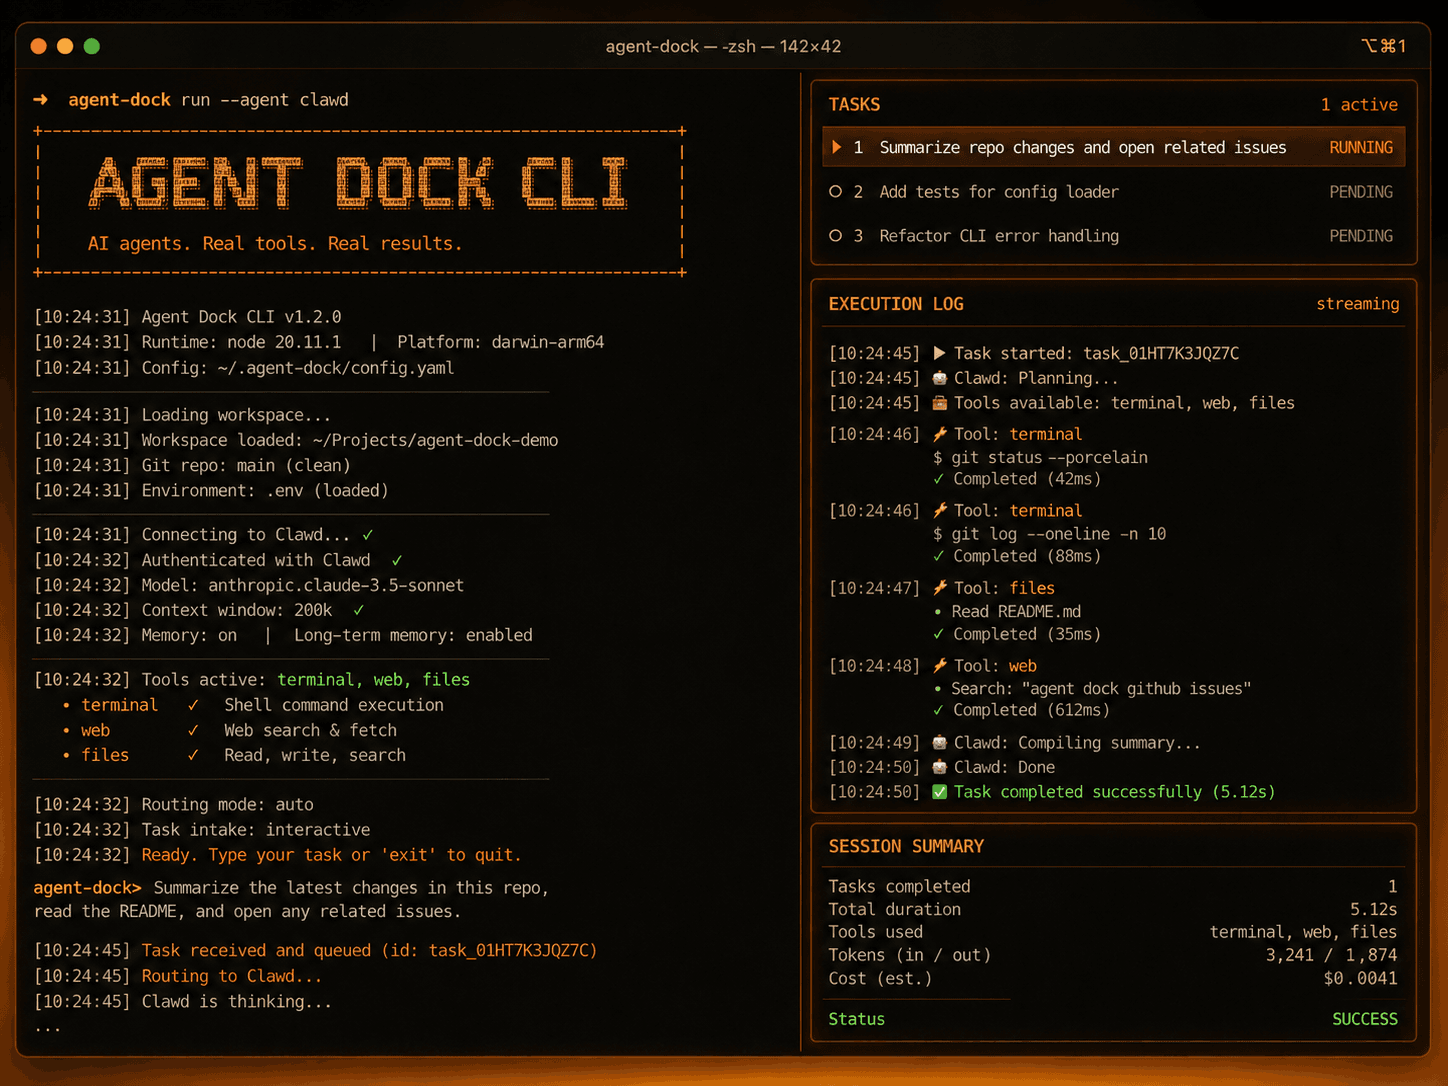The width and height of the screenshot is (1448, 1086).
Task: Click the checkmark in the terminal tool row
Action: pyautogui.click(x=193, y=705)
